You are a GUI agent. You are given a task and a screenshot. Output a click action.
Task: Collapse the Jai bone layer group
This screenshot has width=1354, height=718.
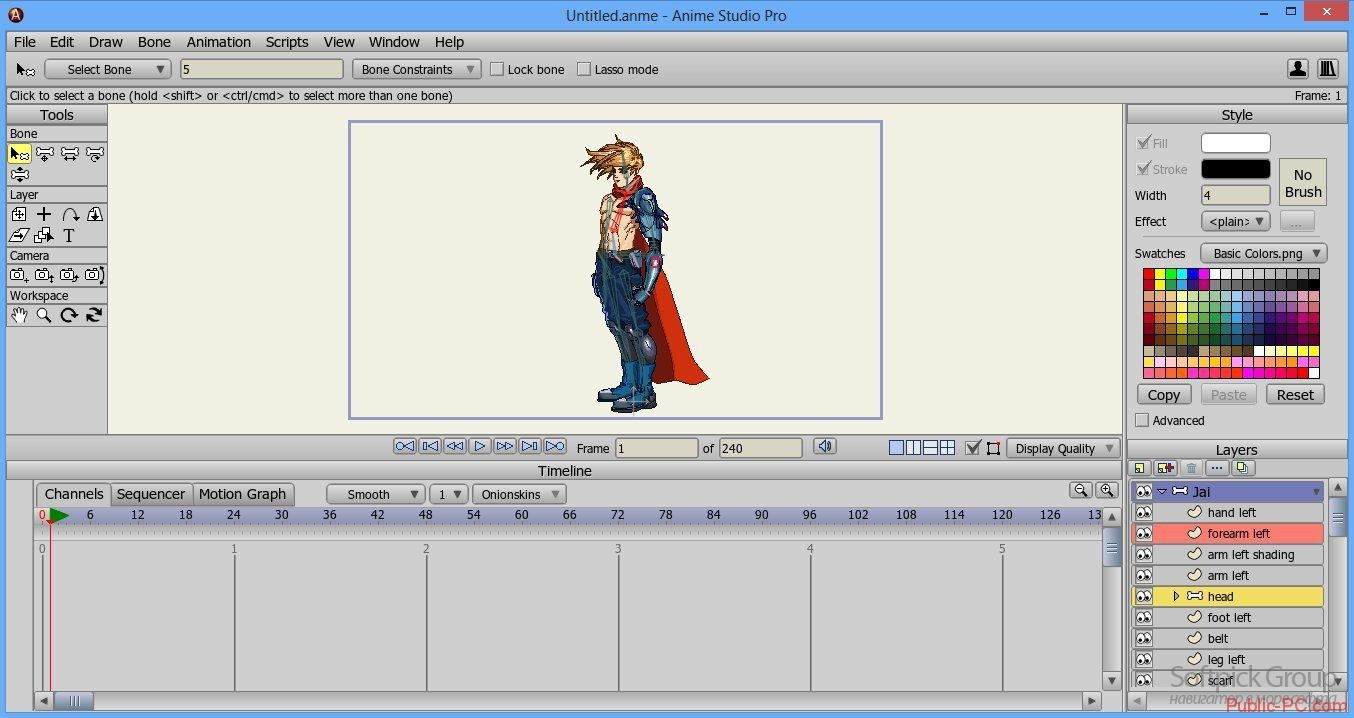click(x=1162, y=491)
